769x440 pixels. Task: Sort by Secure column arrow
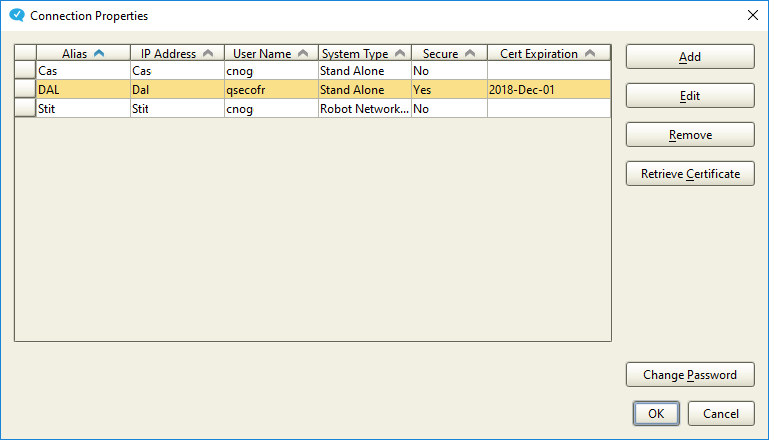pyautogui.click(x=469, y=54)
